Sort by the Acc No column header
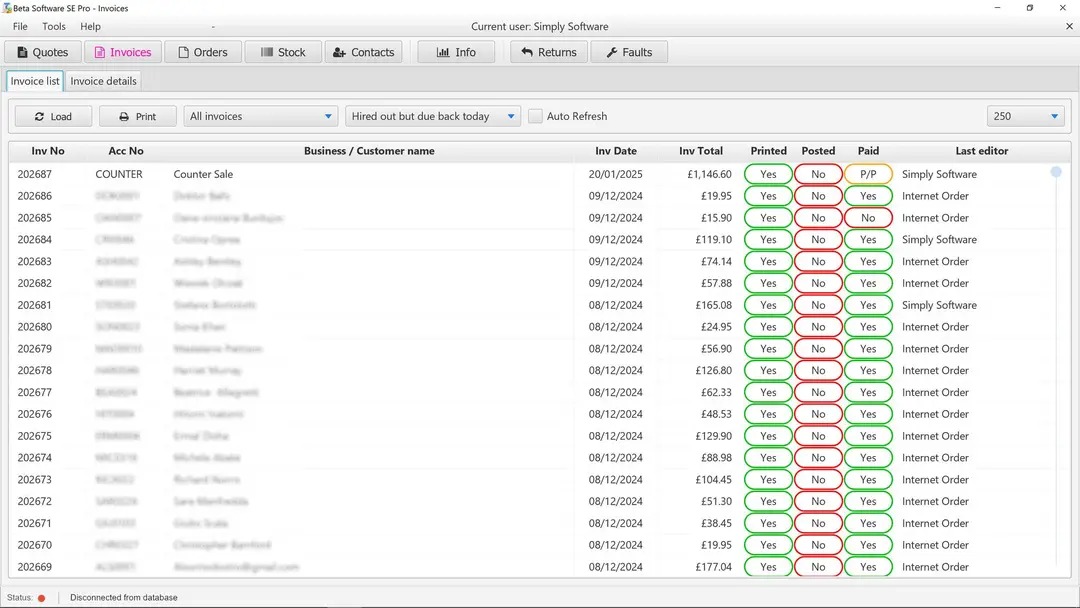This screenshot has height=608, width=1080. click(x=126, y=151)
